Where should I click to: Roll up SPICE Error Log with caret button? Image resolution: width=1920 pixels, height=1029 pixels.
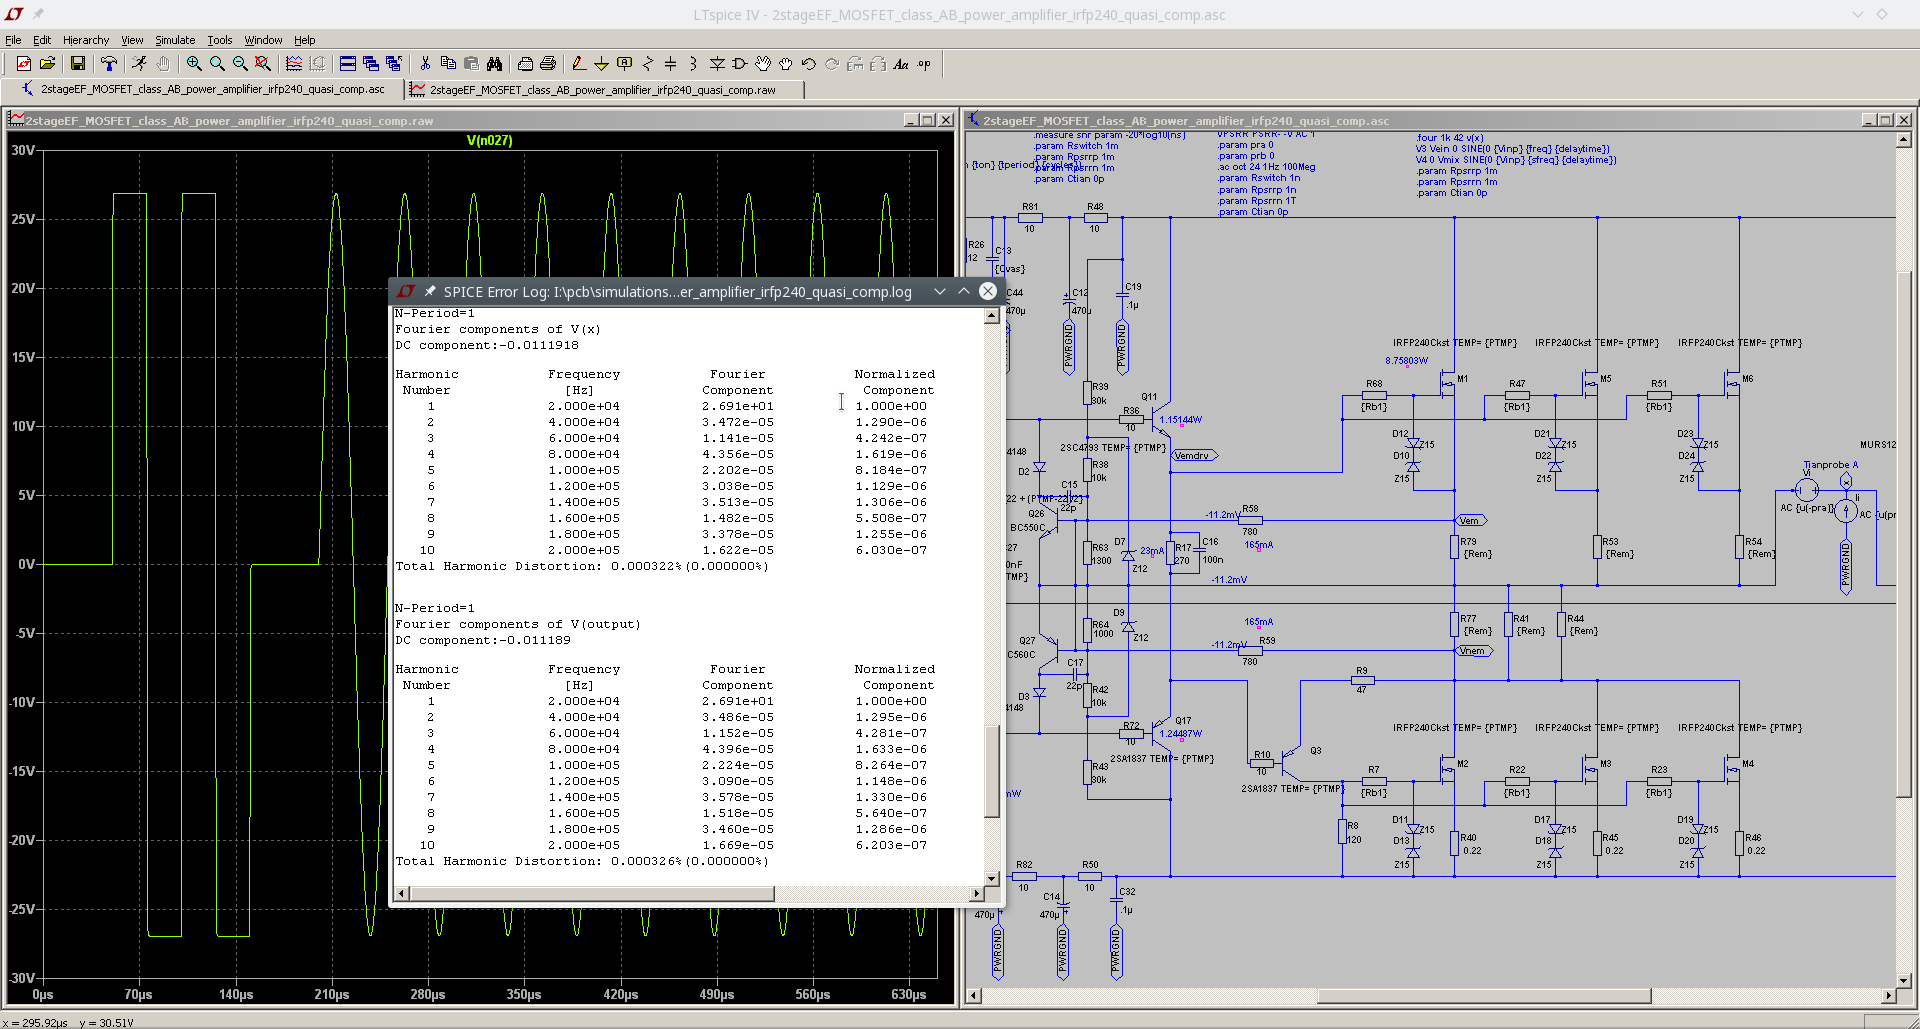964,291
